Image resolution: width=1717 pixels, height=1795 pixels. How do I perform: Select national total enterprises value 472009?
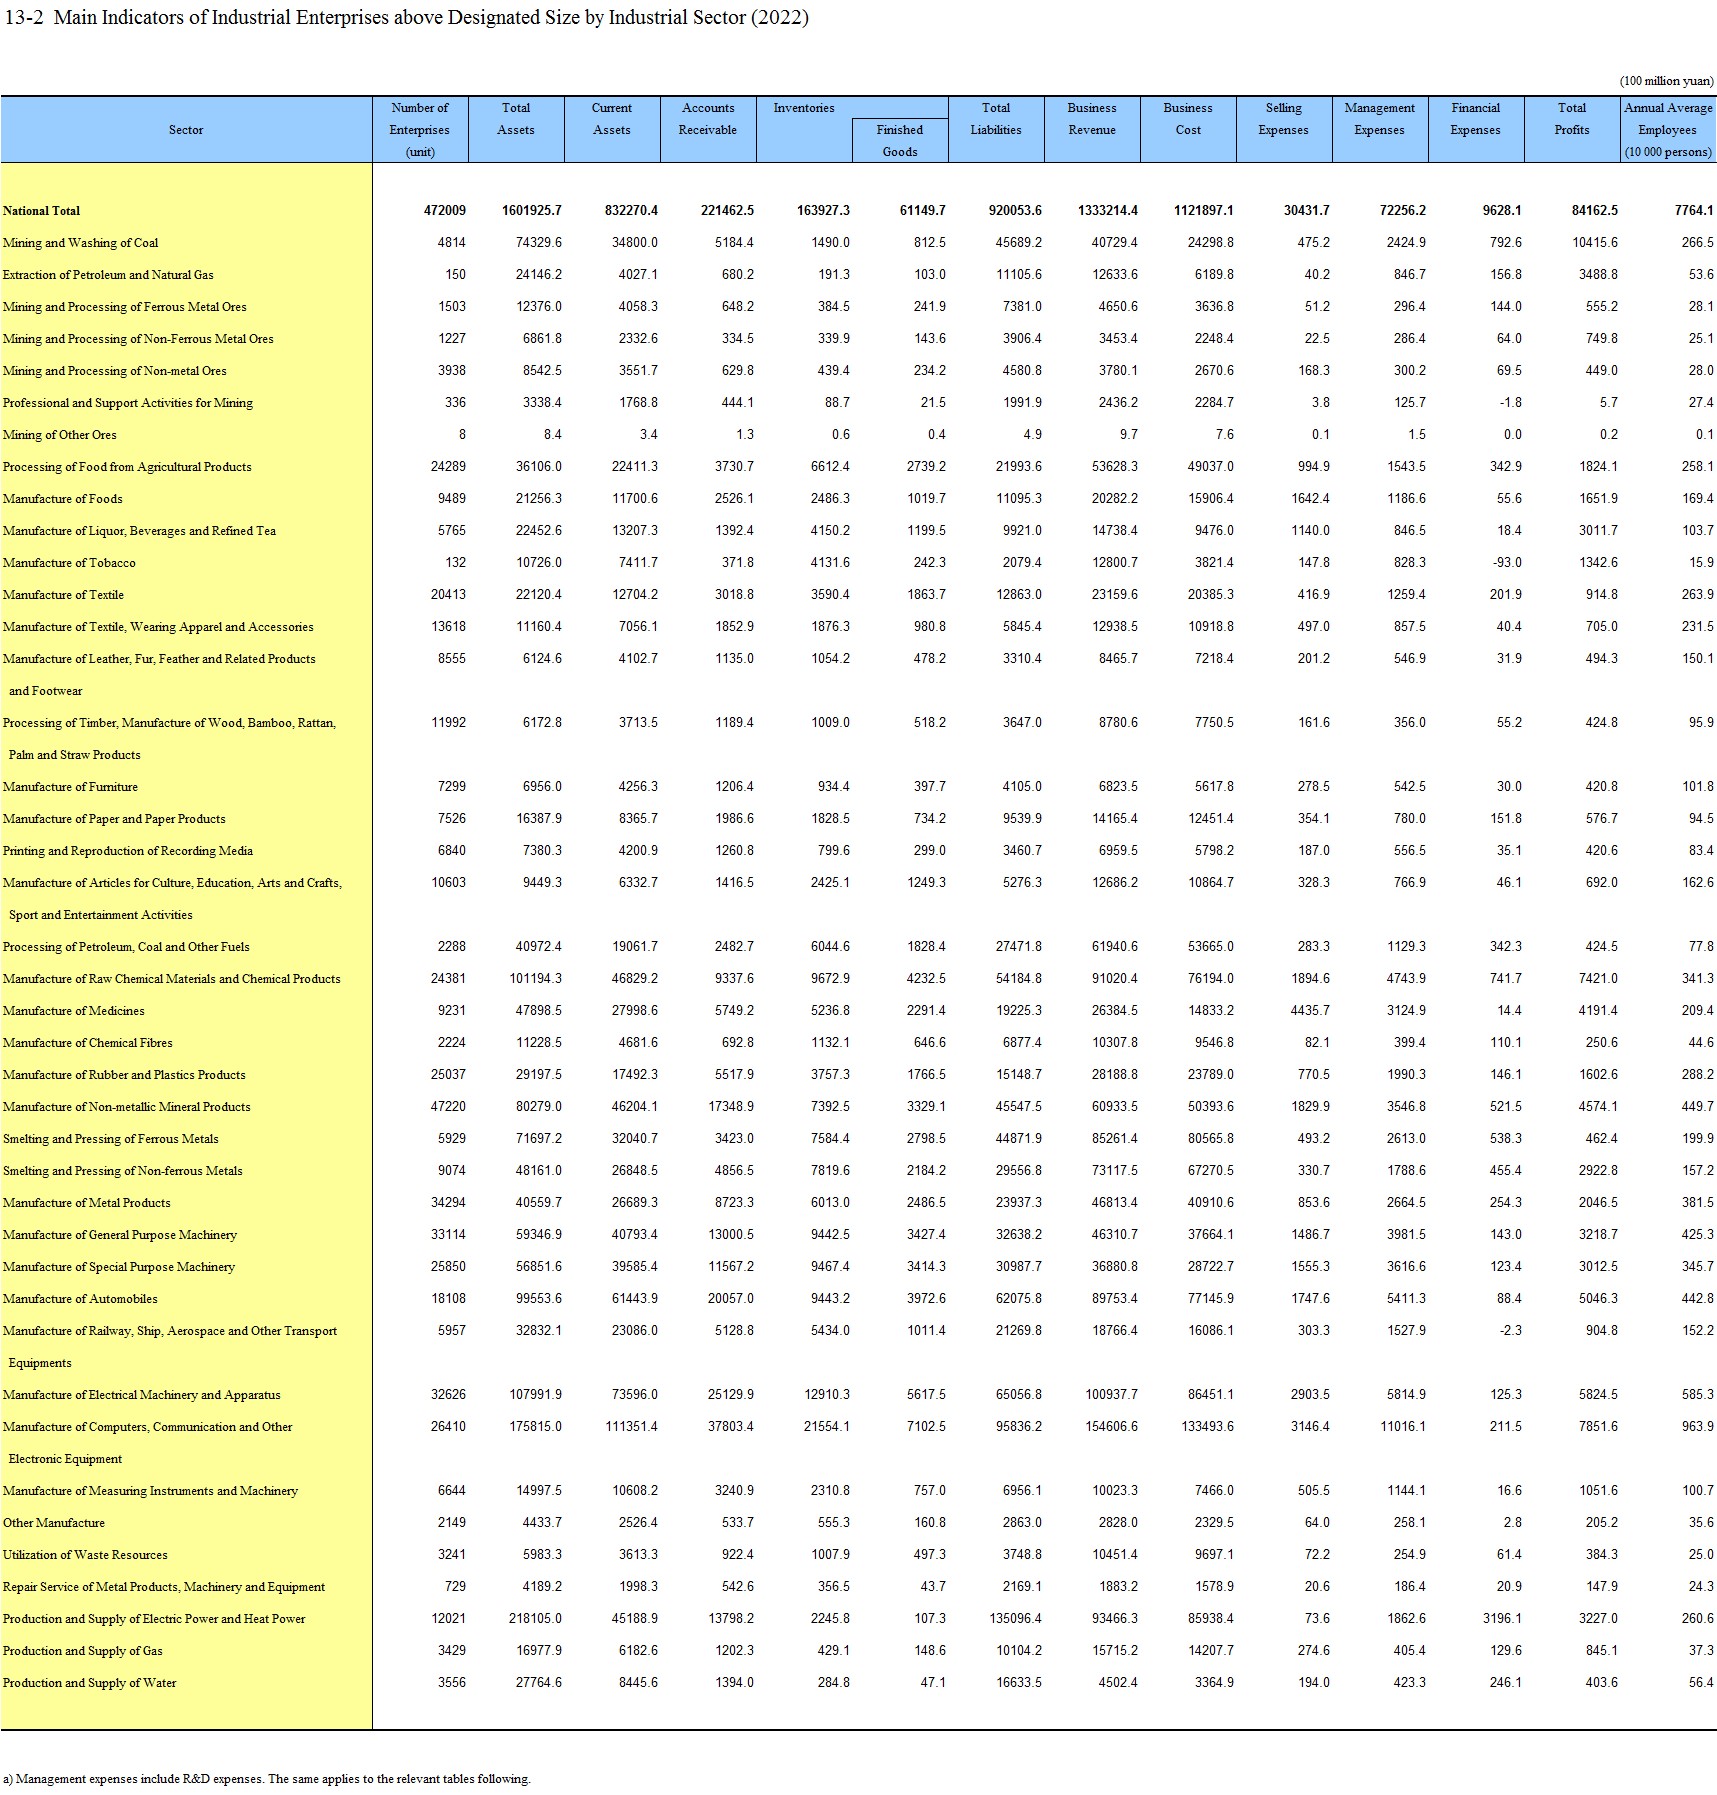[x=445, y=211]
